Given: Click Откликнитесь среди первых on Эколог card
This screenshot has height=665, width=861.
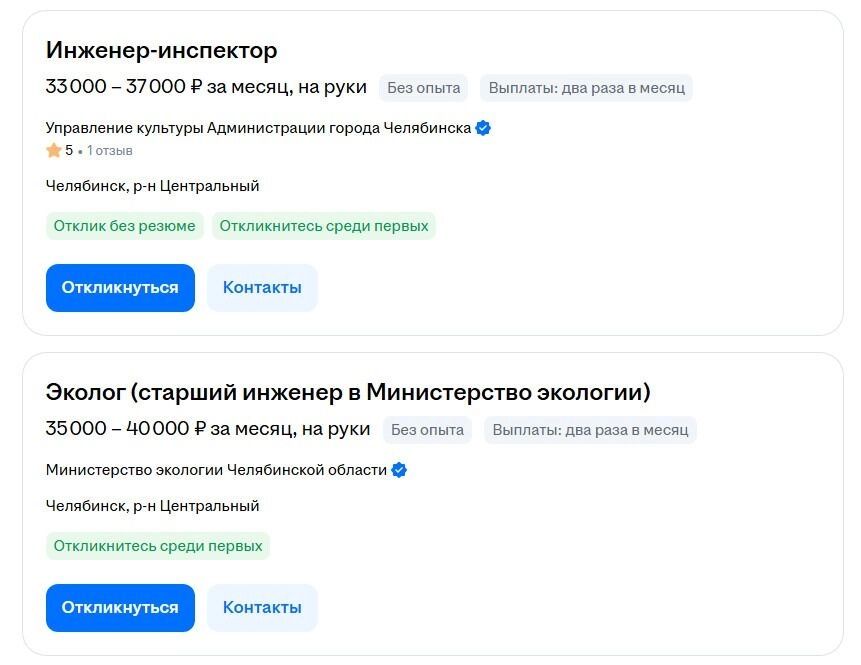Looking at the screenshot, I should tap(158, 546).
